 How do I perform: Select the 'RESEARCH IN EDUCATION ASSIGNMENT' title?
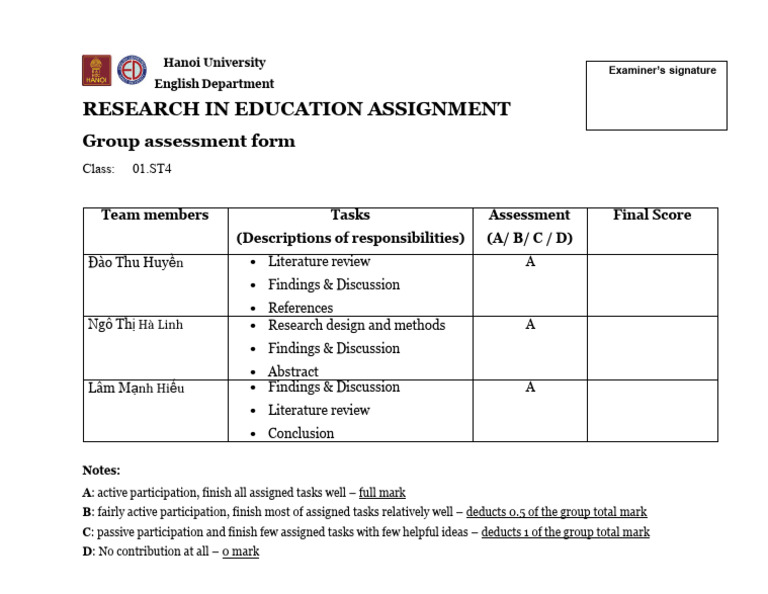(x=296, y=109)
